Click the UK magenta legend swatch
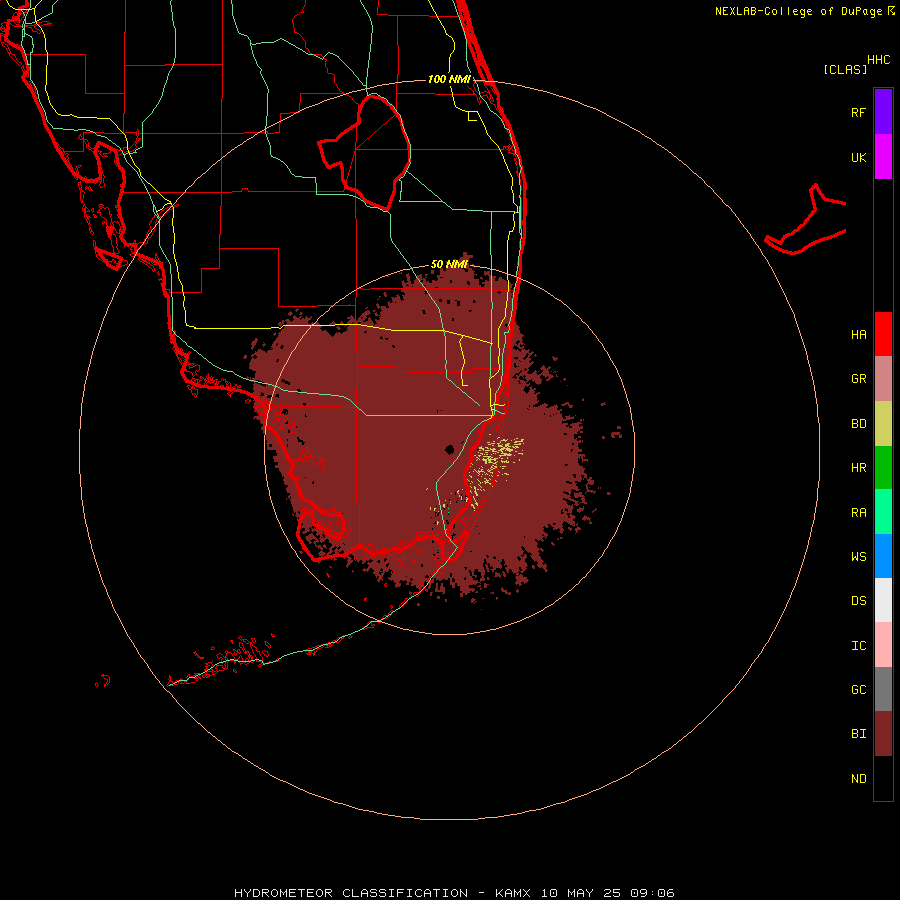 coord(883,157)
